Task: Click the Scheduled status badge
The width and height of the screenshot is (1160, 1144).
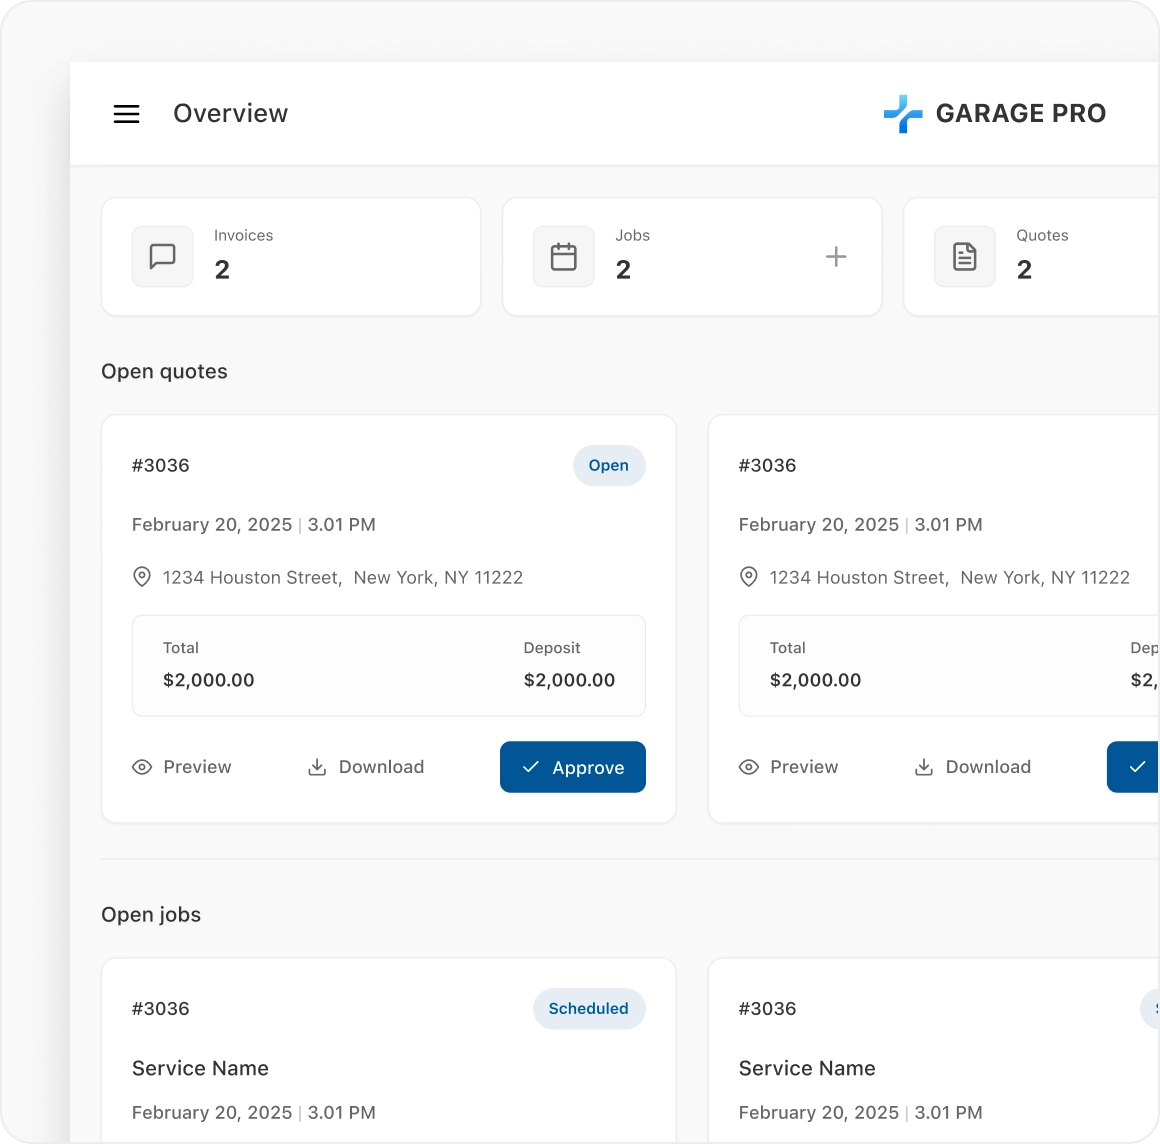Action: [x=588, y=1009]
